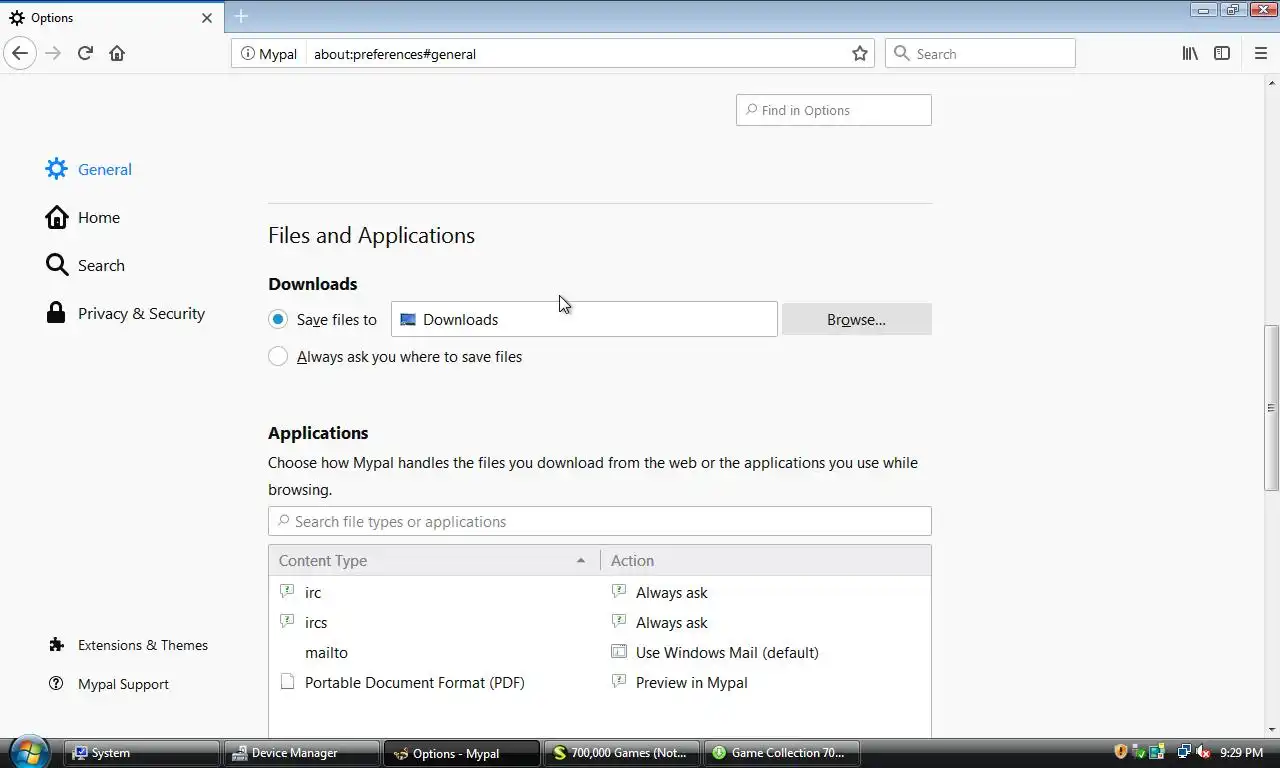The height and width of the screenshot is (768, 1280).
Task: Show site information icon next to Mypal
Action: point(247,54)
